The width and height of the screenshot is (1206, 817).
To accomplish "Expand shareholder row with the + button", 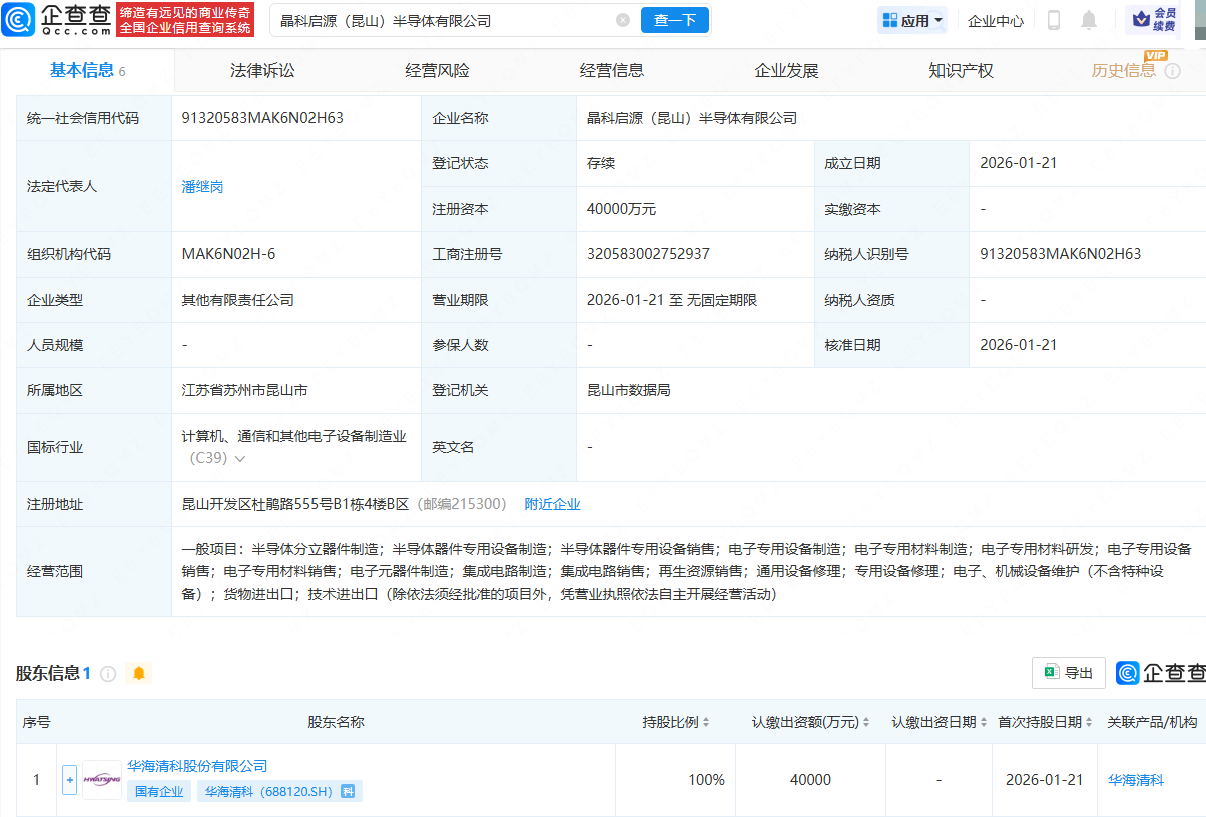I will (69, 779).
